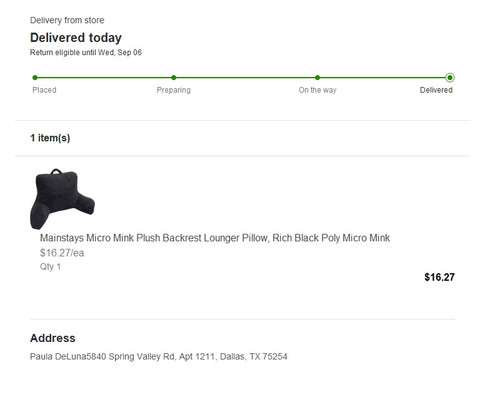The height and width of the screenshot is (404, 500).
Task: Open the Mainstays Micro Mink pillow product link
Action: pos(215,238)
